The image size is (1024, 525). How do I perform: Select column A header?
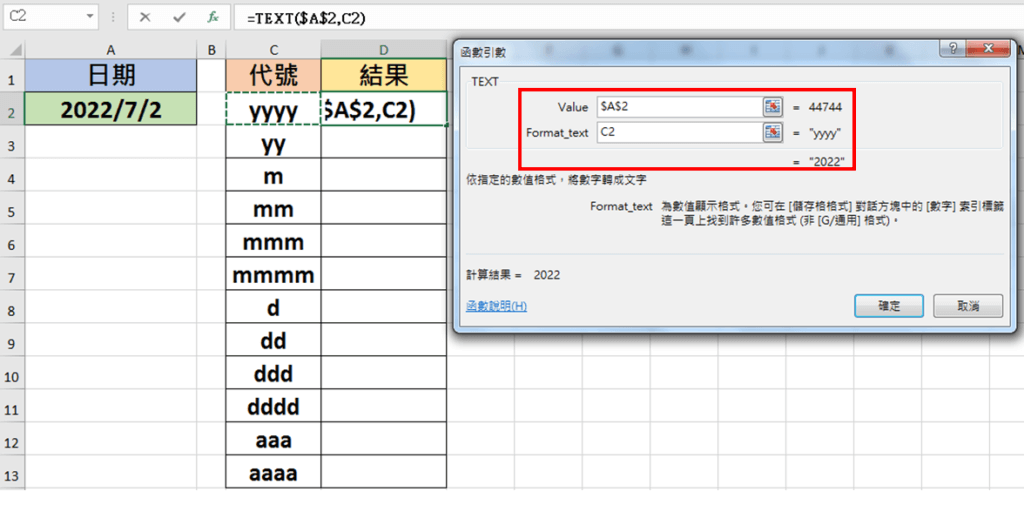[110, 49]
